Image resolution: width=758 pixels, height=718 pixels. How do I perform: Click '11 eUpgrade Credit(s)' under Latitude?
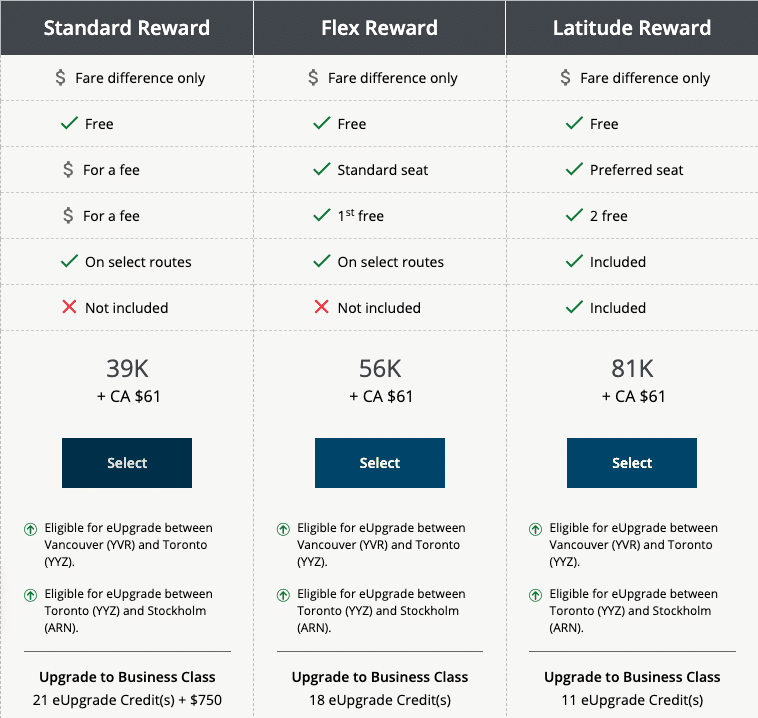(632, 700)
